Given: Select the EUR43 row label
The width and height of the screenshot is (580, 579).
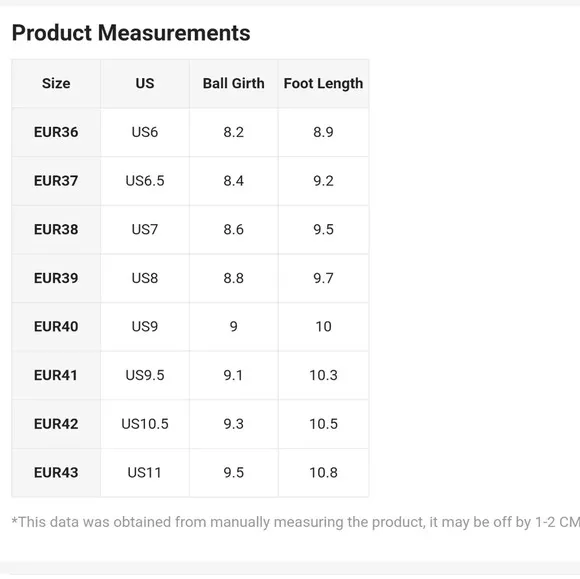Looking at the screenshot, I should coord(56,473).
